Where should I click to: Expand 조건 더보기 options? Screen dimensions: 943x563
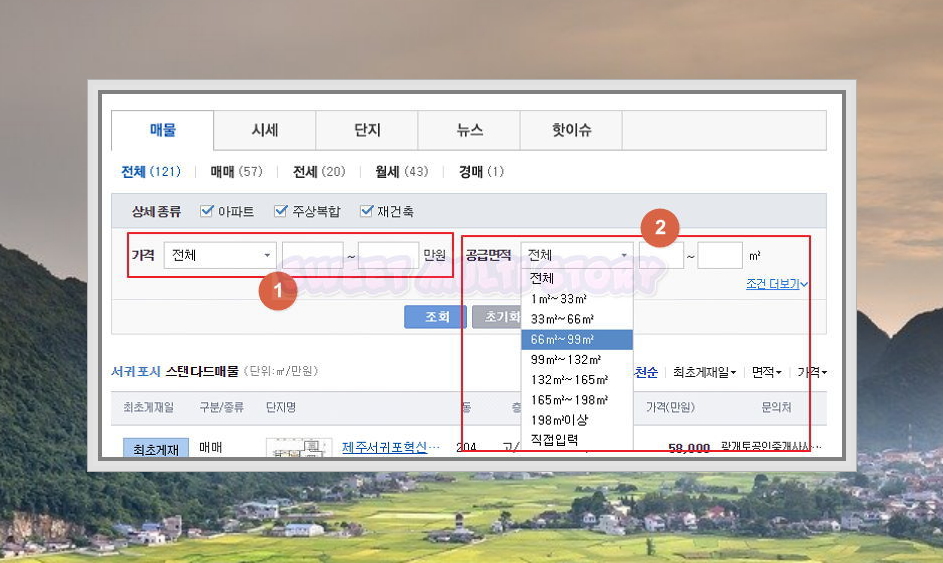[x=776, y=284]
